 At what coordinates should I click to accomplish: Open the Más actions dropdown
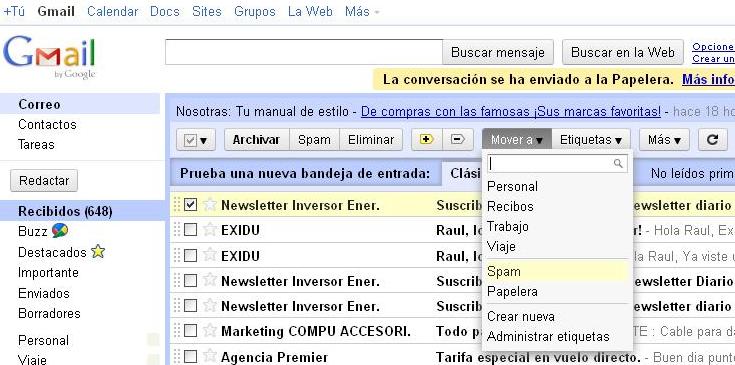tap(664, 140)
